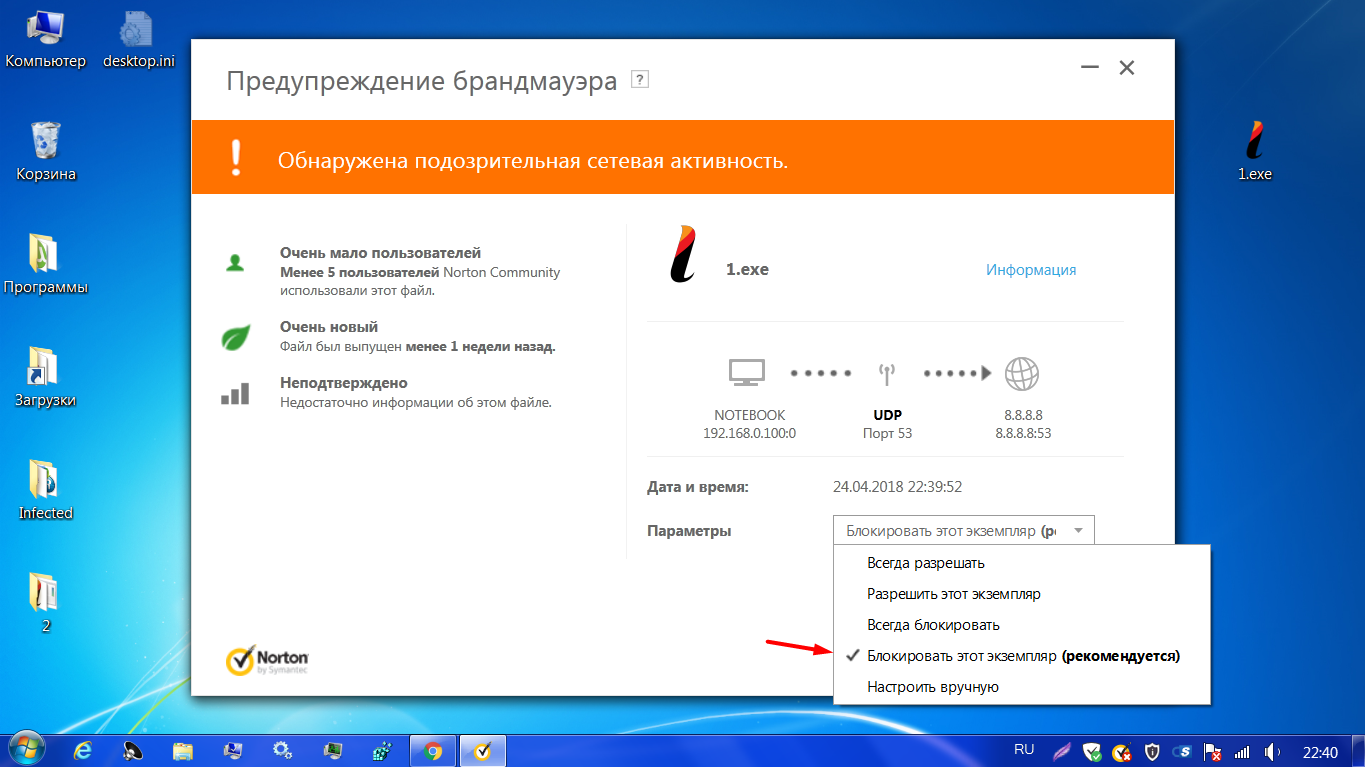Select the folder named 2 on desktop
1365x767 pixels.
46,604
